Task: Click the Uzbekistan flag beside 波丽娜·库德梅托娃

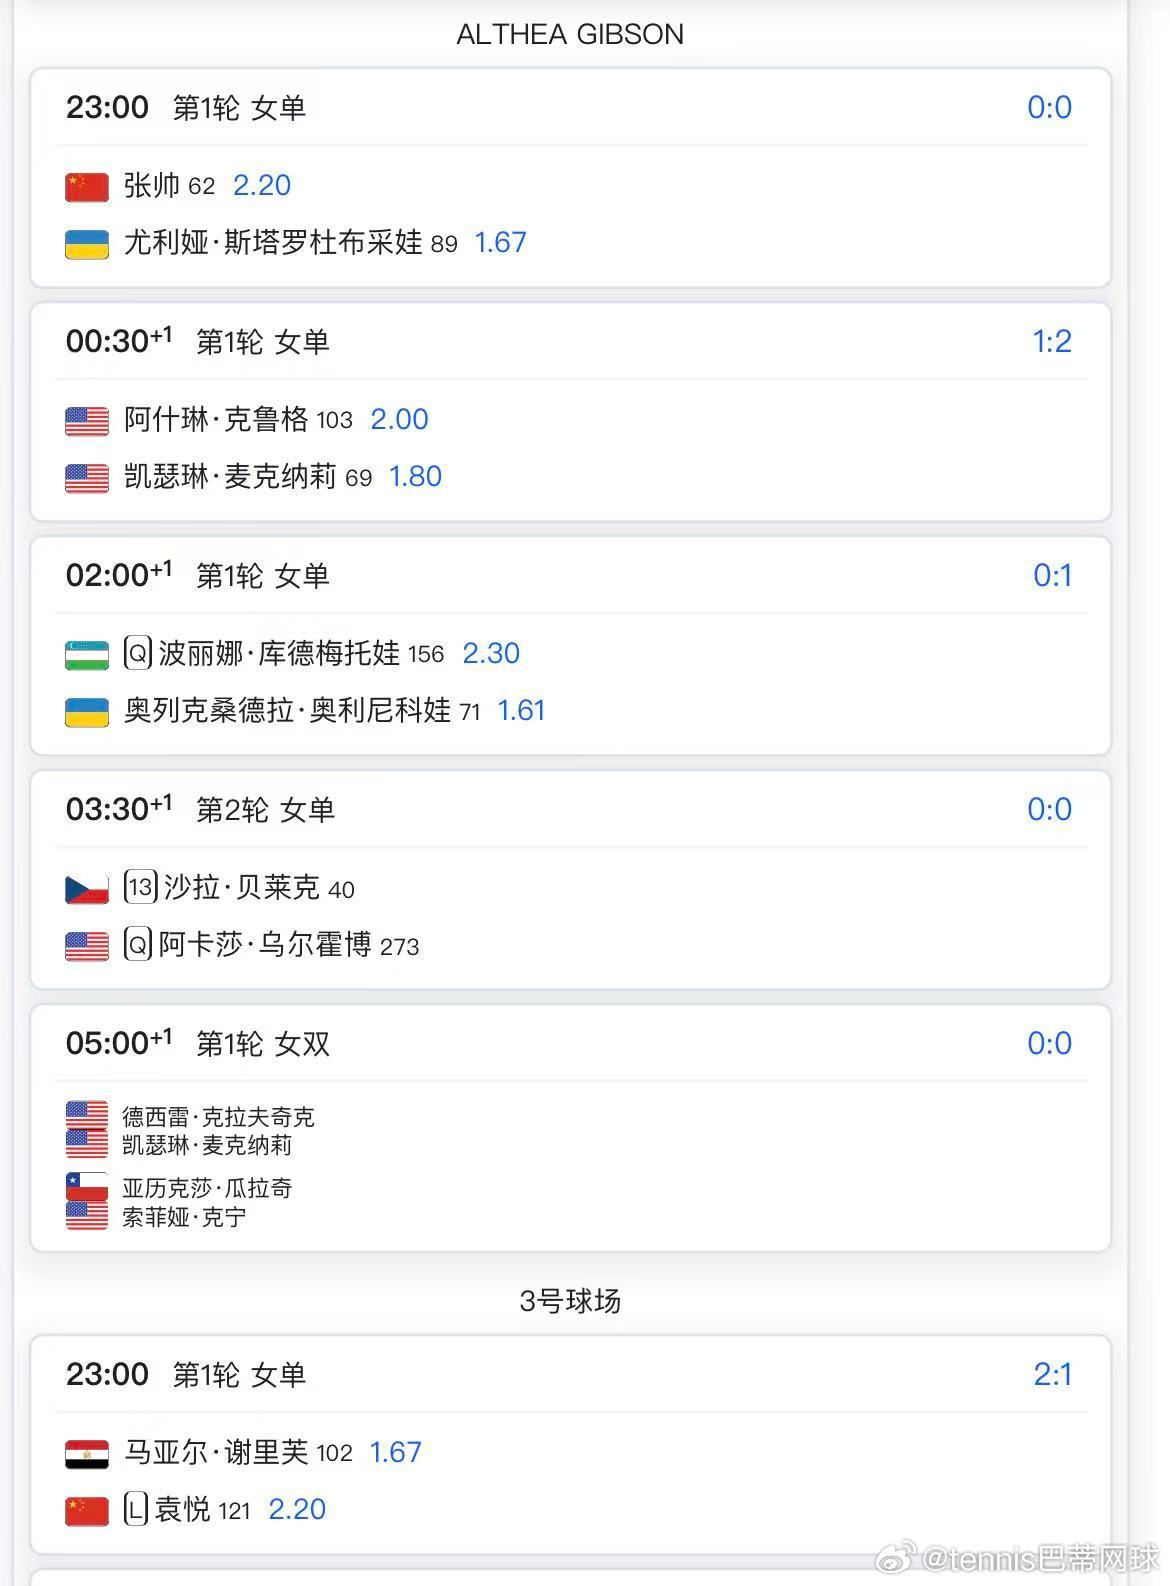Action: click(87, 654)
